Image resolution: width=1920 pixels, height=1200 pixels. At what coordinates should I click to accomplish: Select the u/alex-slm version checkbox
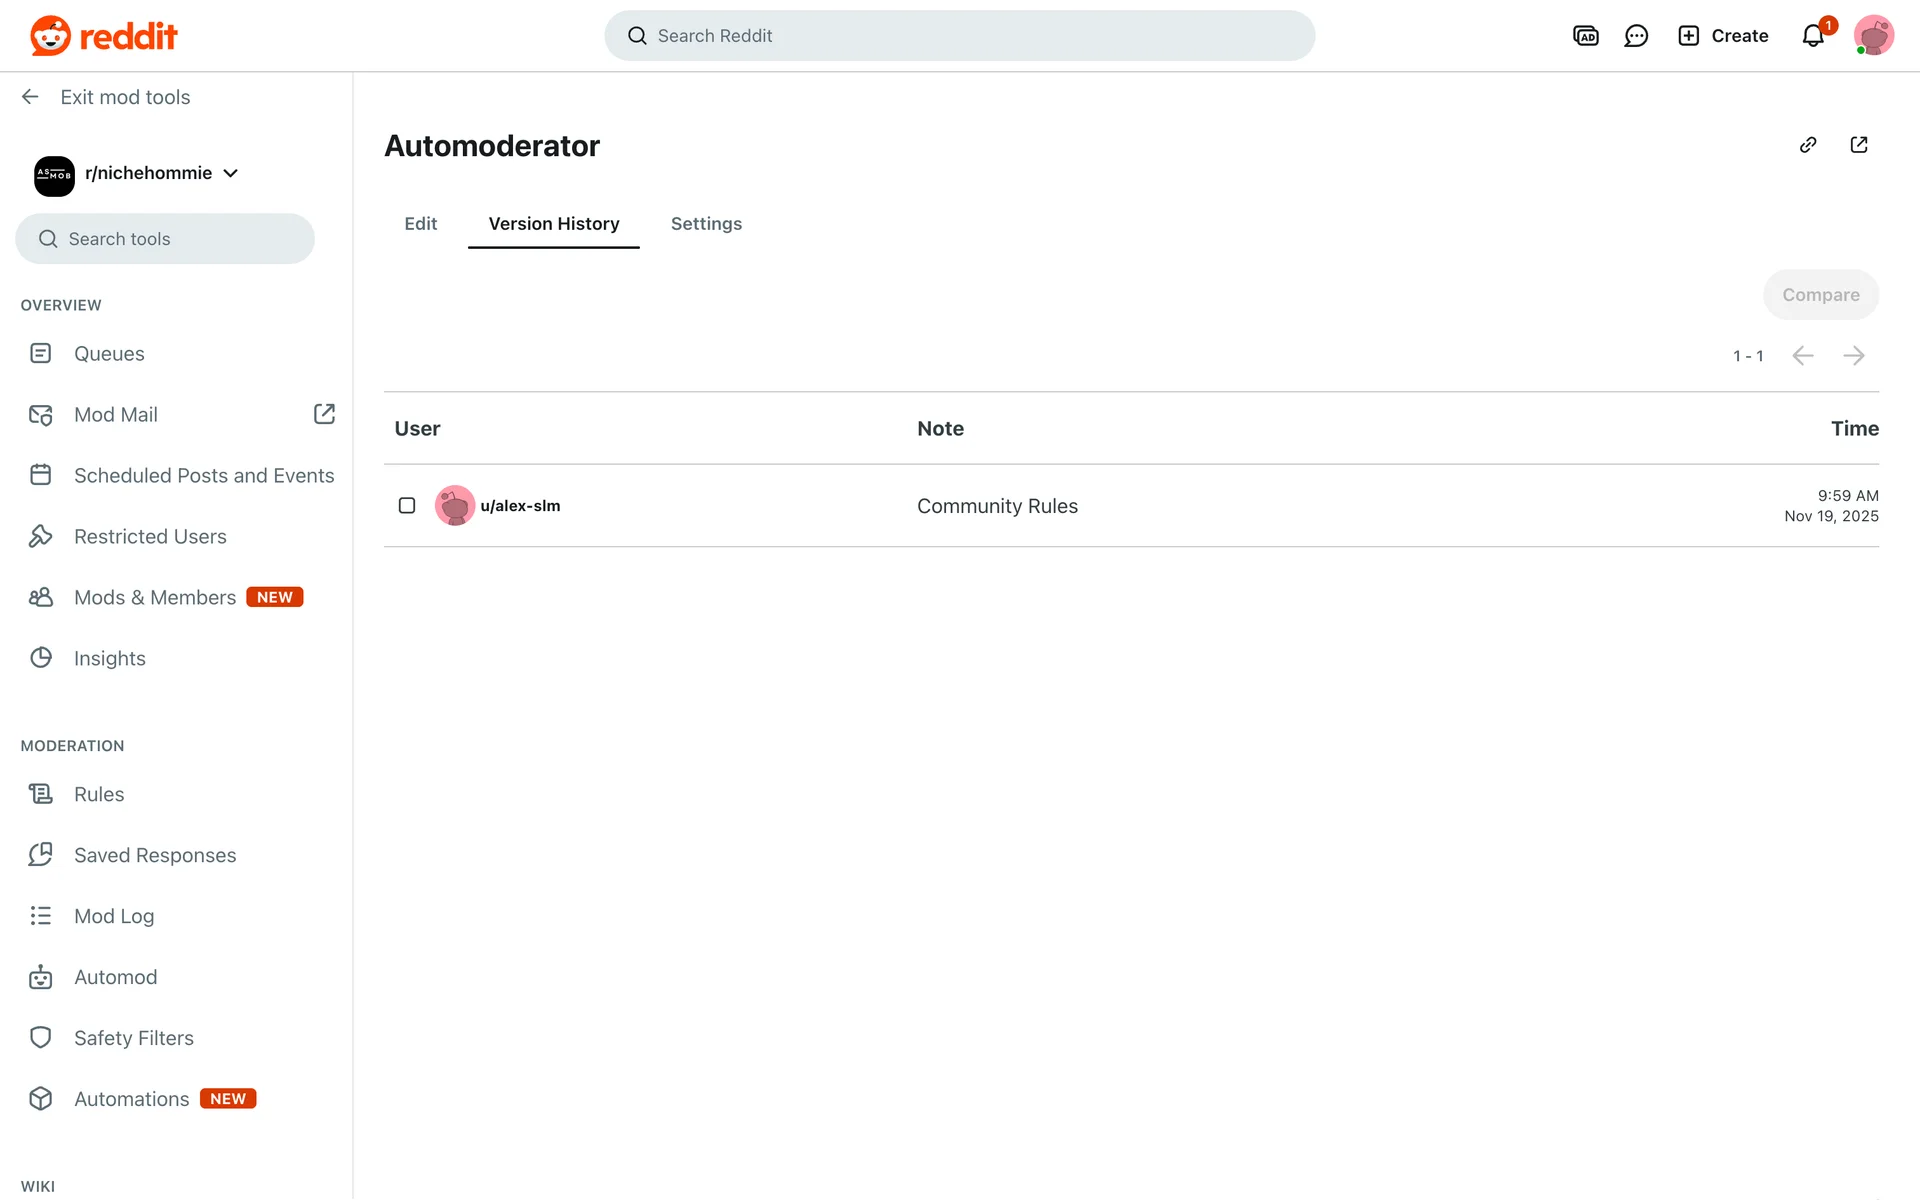click(407, 506)
